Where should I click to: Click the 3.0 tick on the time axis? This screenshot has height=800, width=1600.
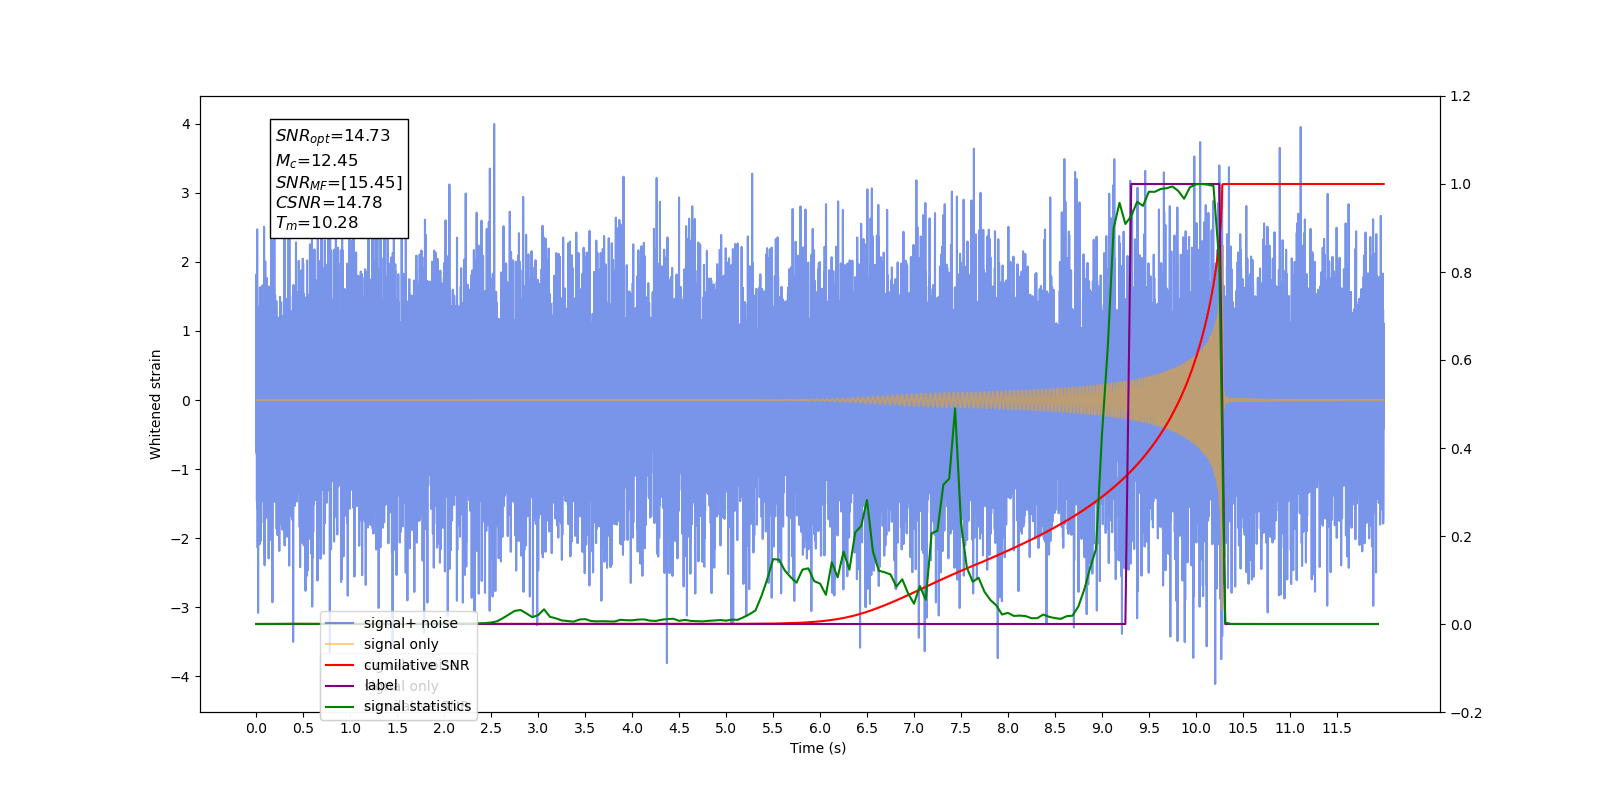point(538,728)
